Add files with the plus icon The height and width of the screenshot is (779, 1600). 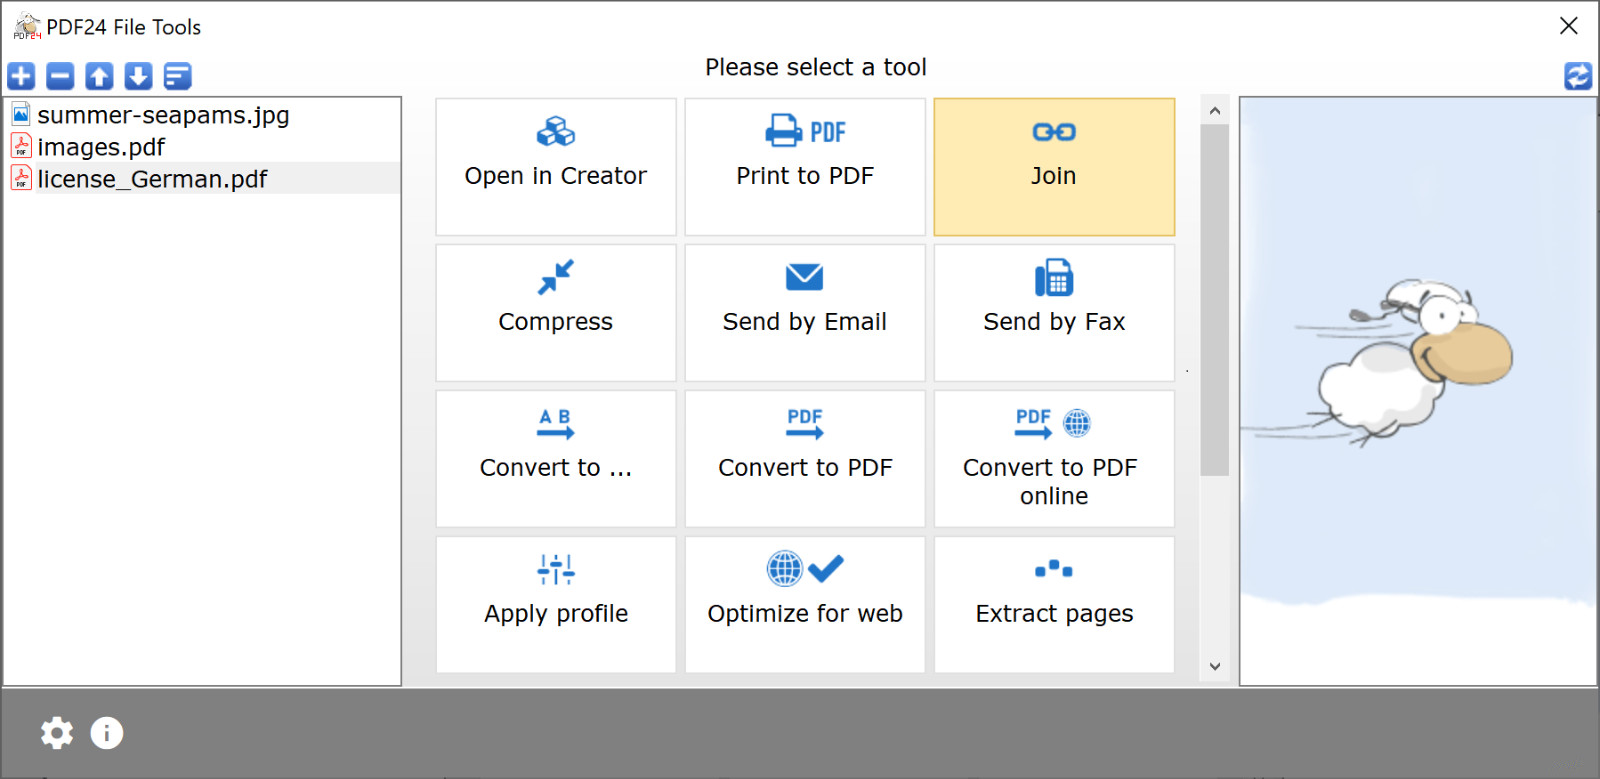(x=21, y=76)
